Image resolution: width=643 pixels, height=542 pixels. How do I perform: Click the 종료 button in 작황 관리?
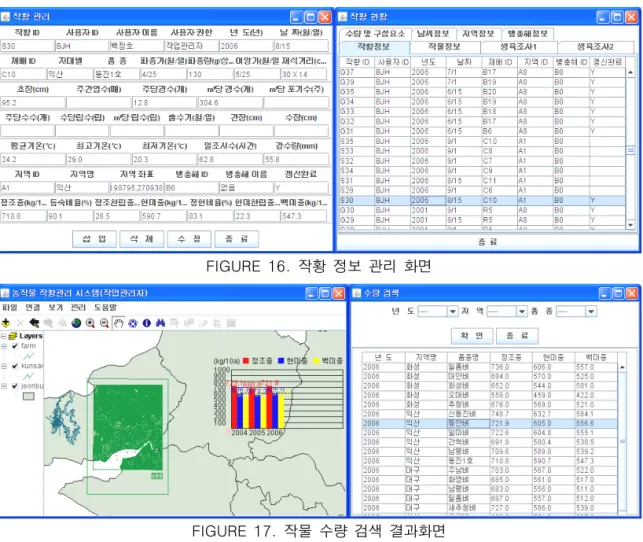click(237, 239)
